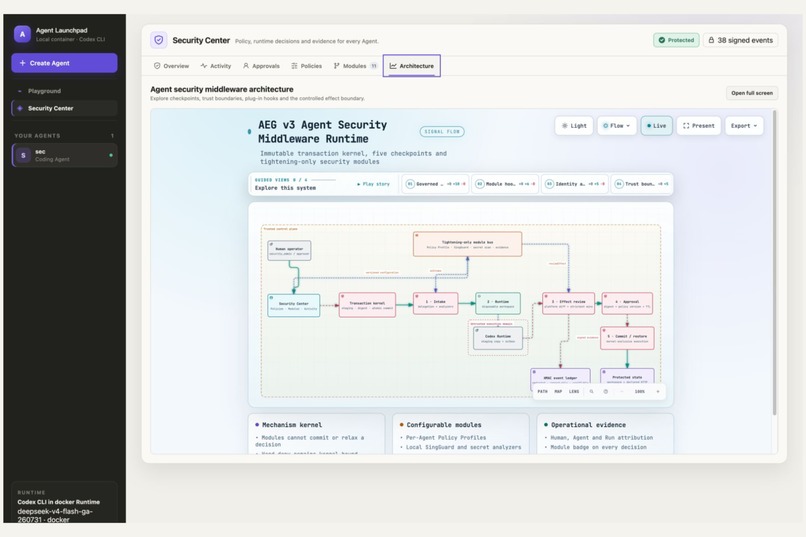This screenshot has width=806, height=537.
Task: Open the Modules tab
Action: click(355, 66)
